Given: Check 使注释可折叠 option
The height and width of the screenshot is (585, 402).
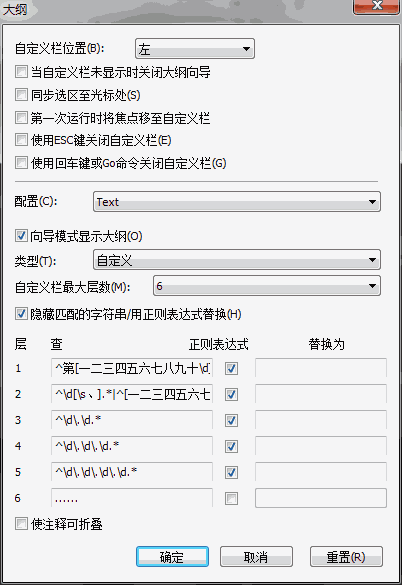Looking at the screenshot, I should coord(21,524).
